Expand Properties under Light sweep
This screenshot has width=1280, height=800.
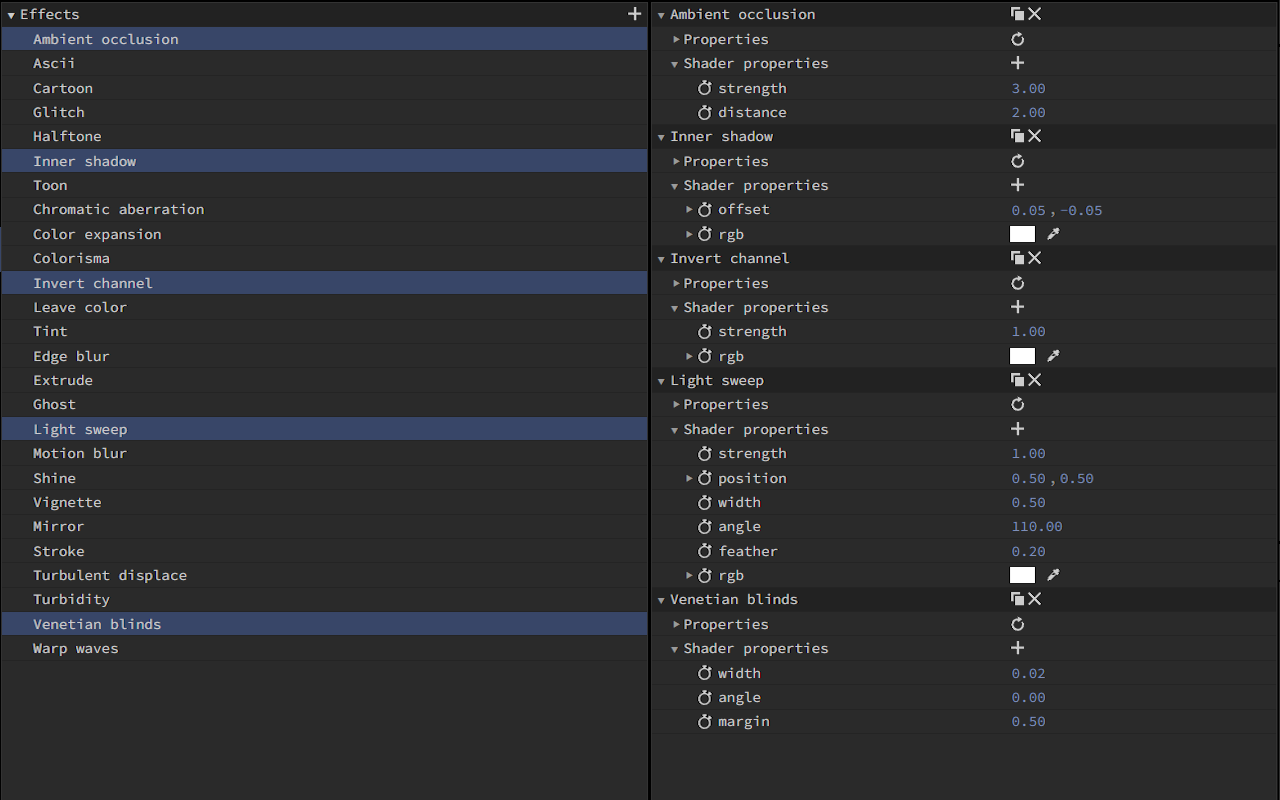pos(676,404)
